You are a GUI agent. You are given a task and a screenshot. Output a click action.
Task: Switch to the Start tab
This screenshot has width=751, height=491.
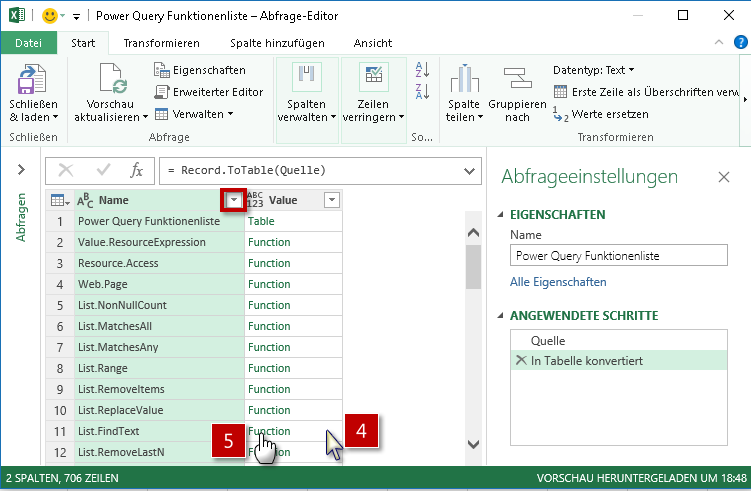click(83, 43)
